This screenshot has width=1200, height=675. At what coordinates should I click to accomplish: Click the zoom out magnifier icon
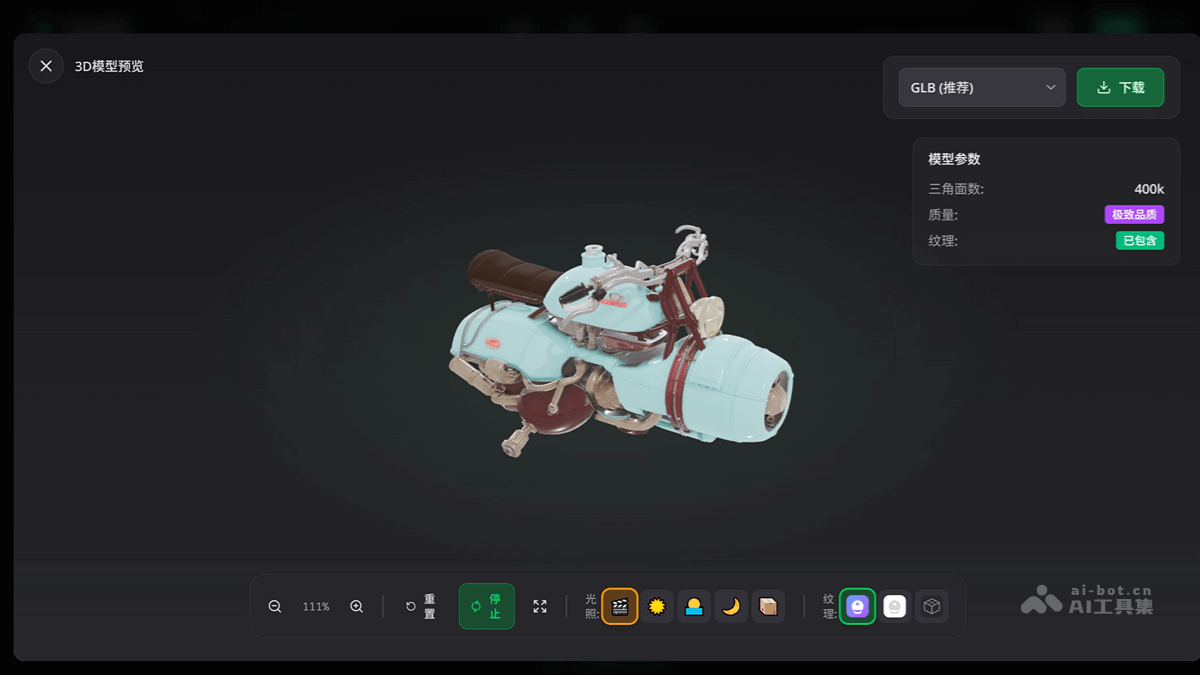(x=275, y=607)
